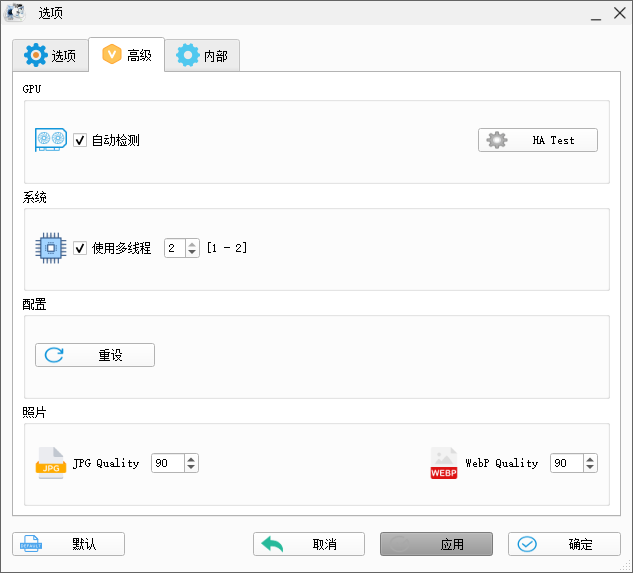Image resolution: width=633 pixels, height=573 pixels.
Task: Increase the thread count spinner
Action: click(192, 243)
